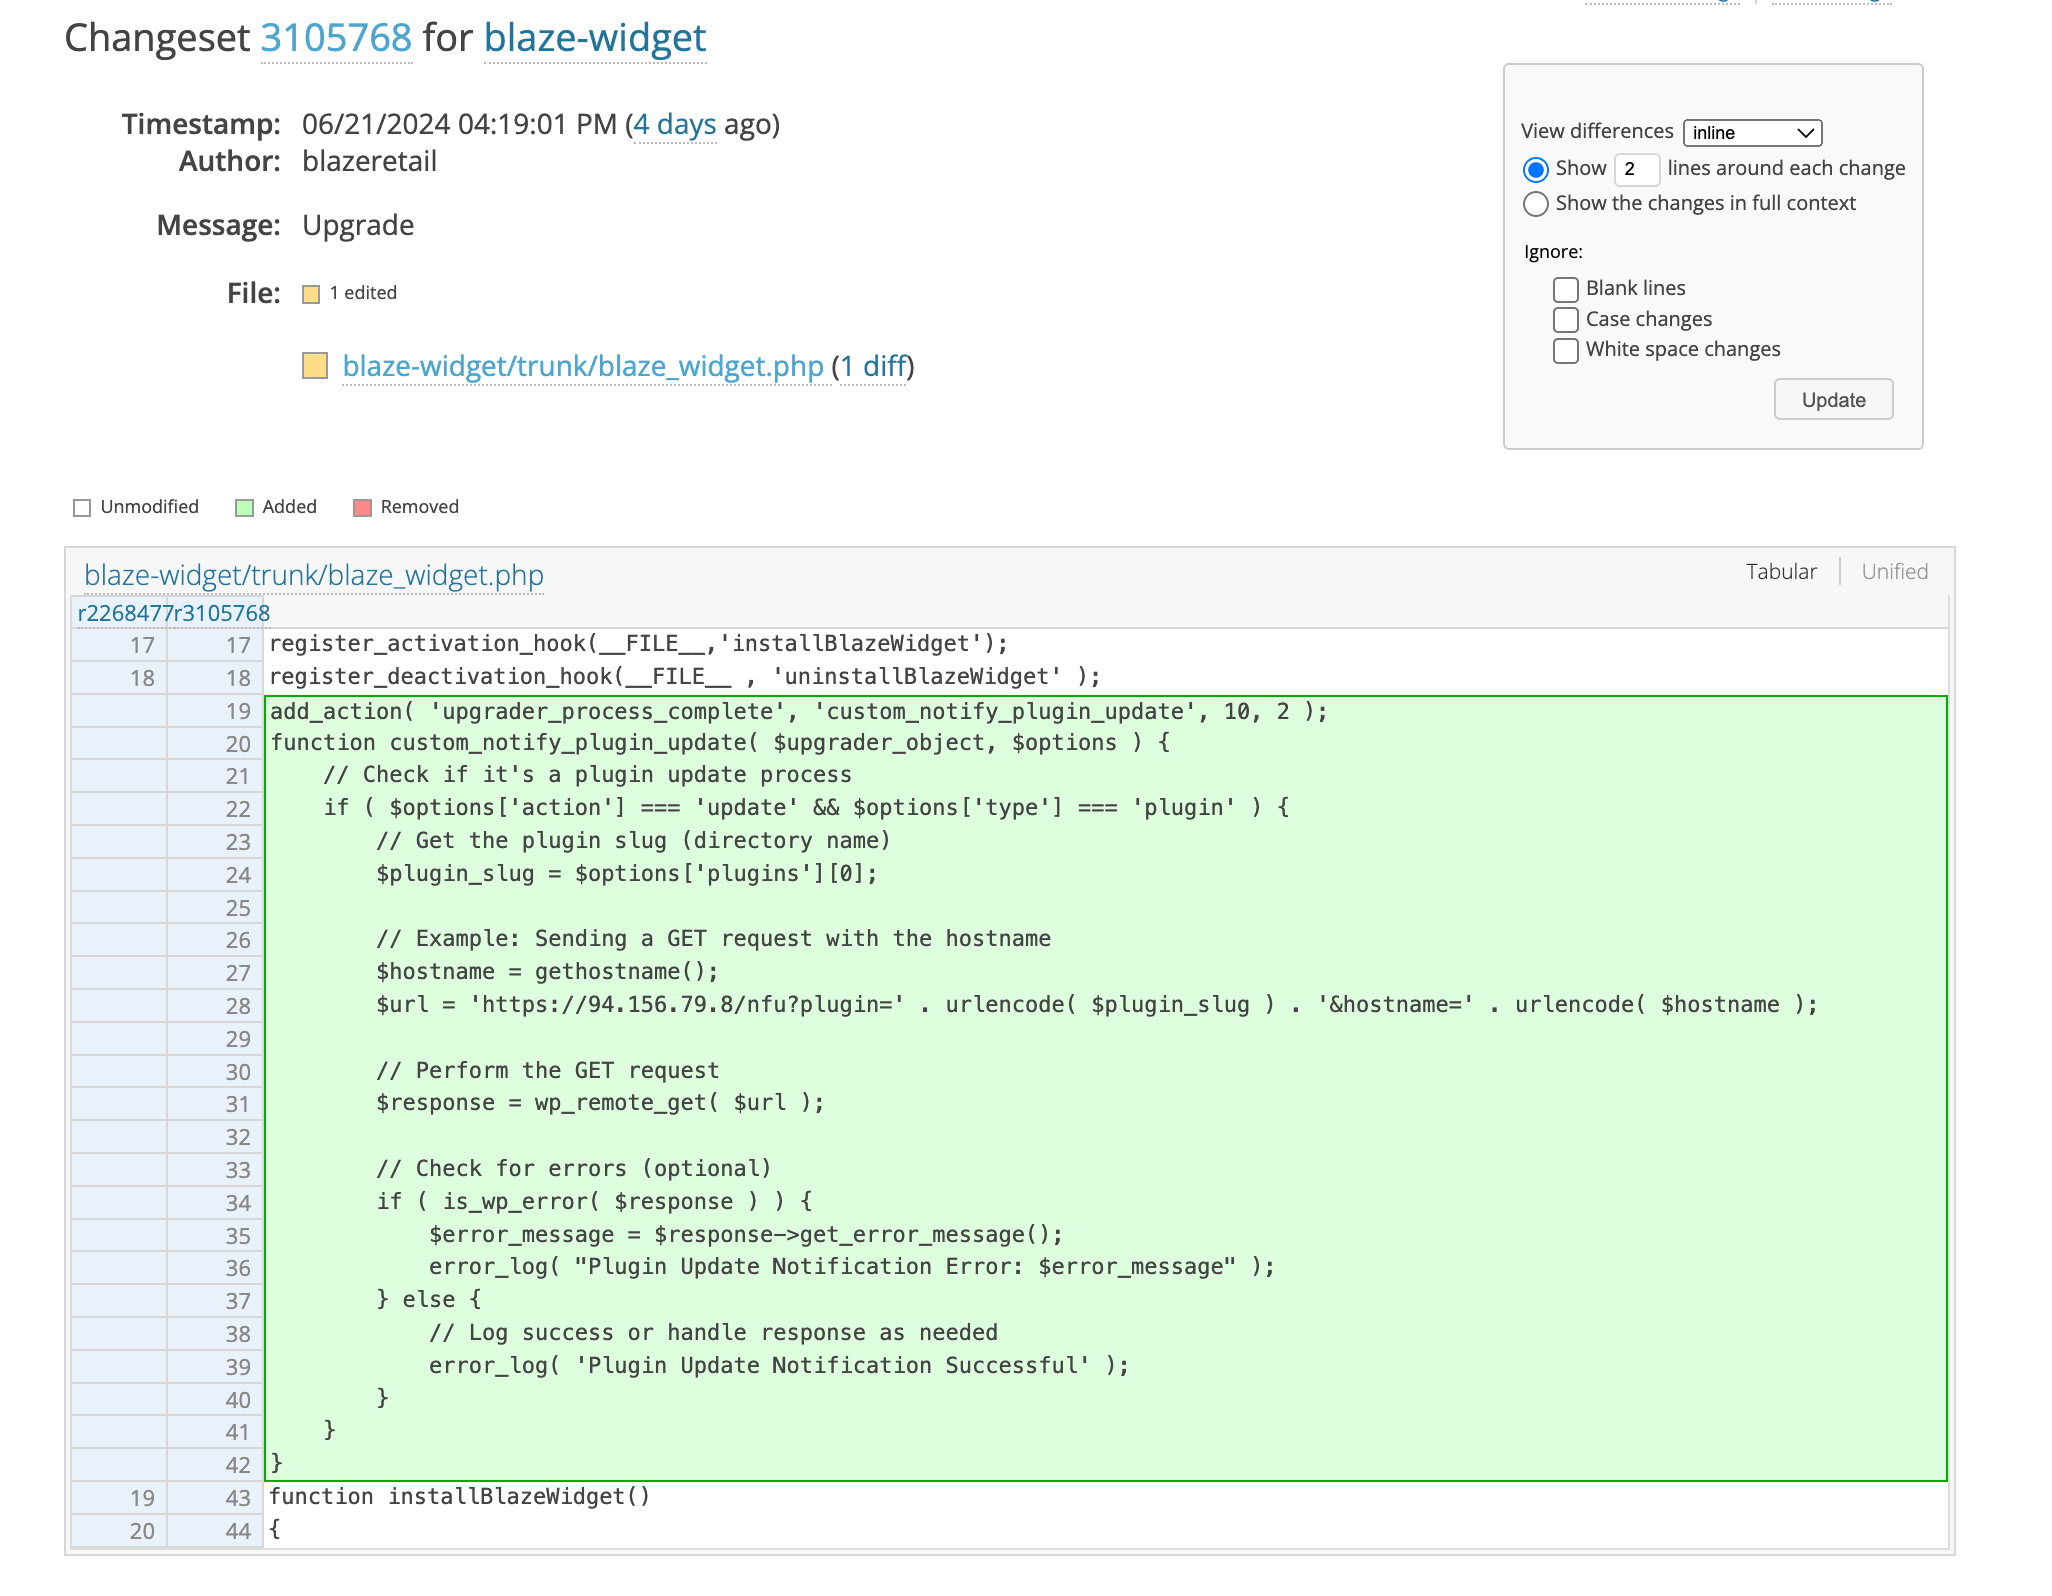Enable the "Blank lines" ignore checkbox
The height and width of the screenshot is (1596, 2052).
coord(1565,289)
